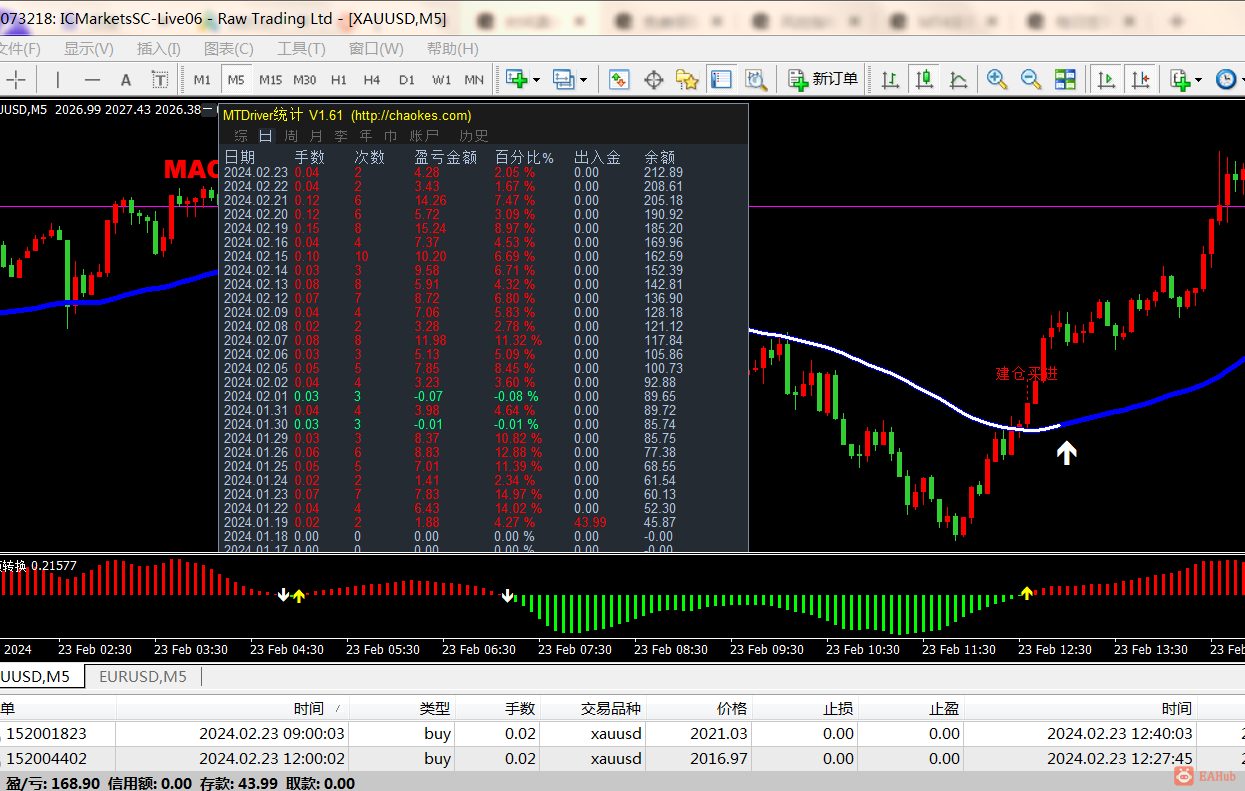Sort orders by 价格 column header
1245x791 pixels.
pos(732,708)
